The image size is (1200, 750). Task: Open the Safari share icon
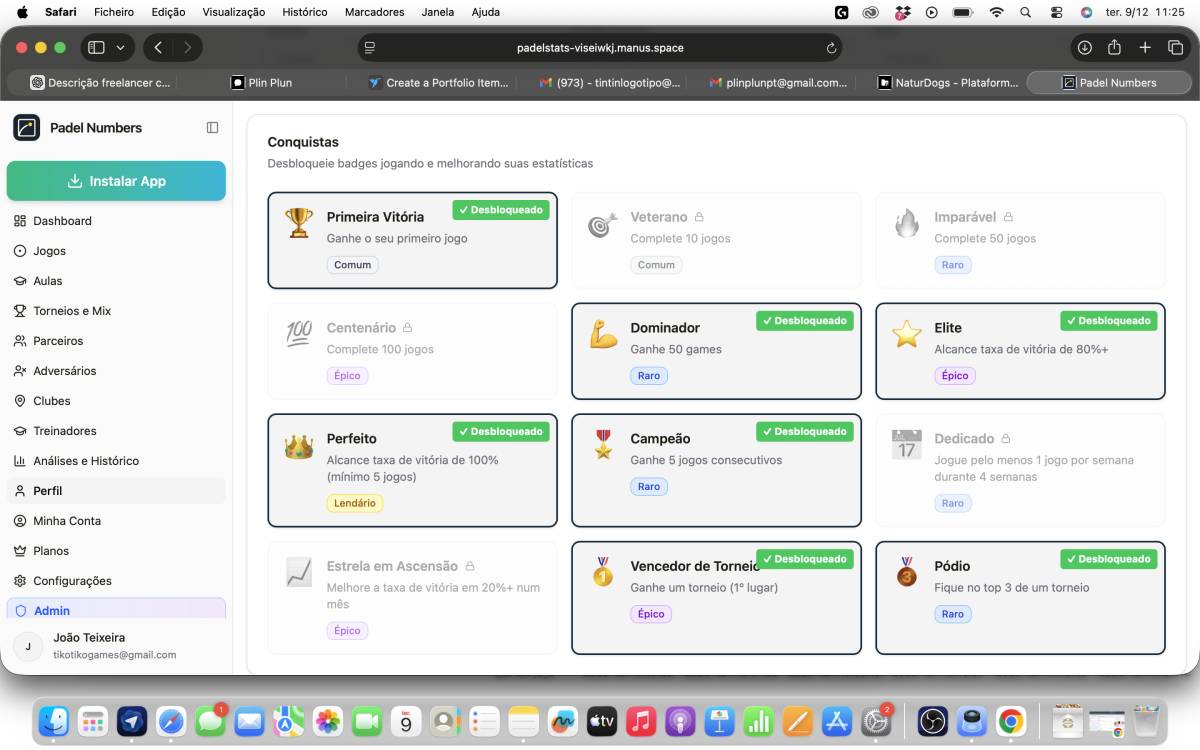pyautogui.click(x=1114, y=48)
